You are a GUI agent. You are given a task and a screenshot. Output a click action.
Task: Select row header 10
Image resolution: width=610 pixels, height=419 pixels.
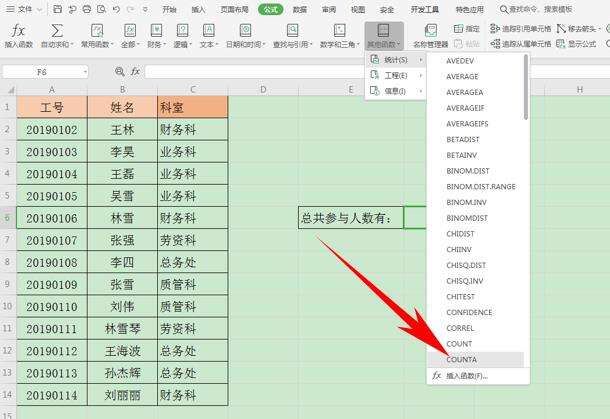click(8, 306)
